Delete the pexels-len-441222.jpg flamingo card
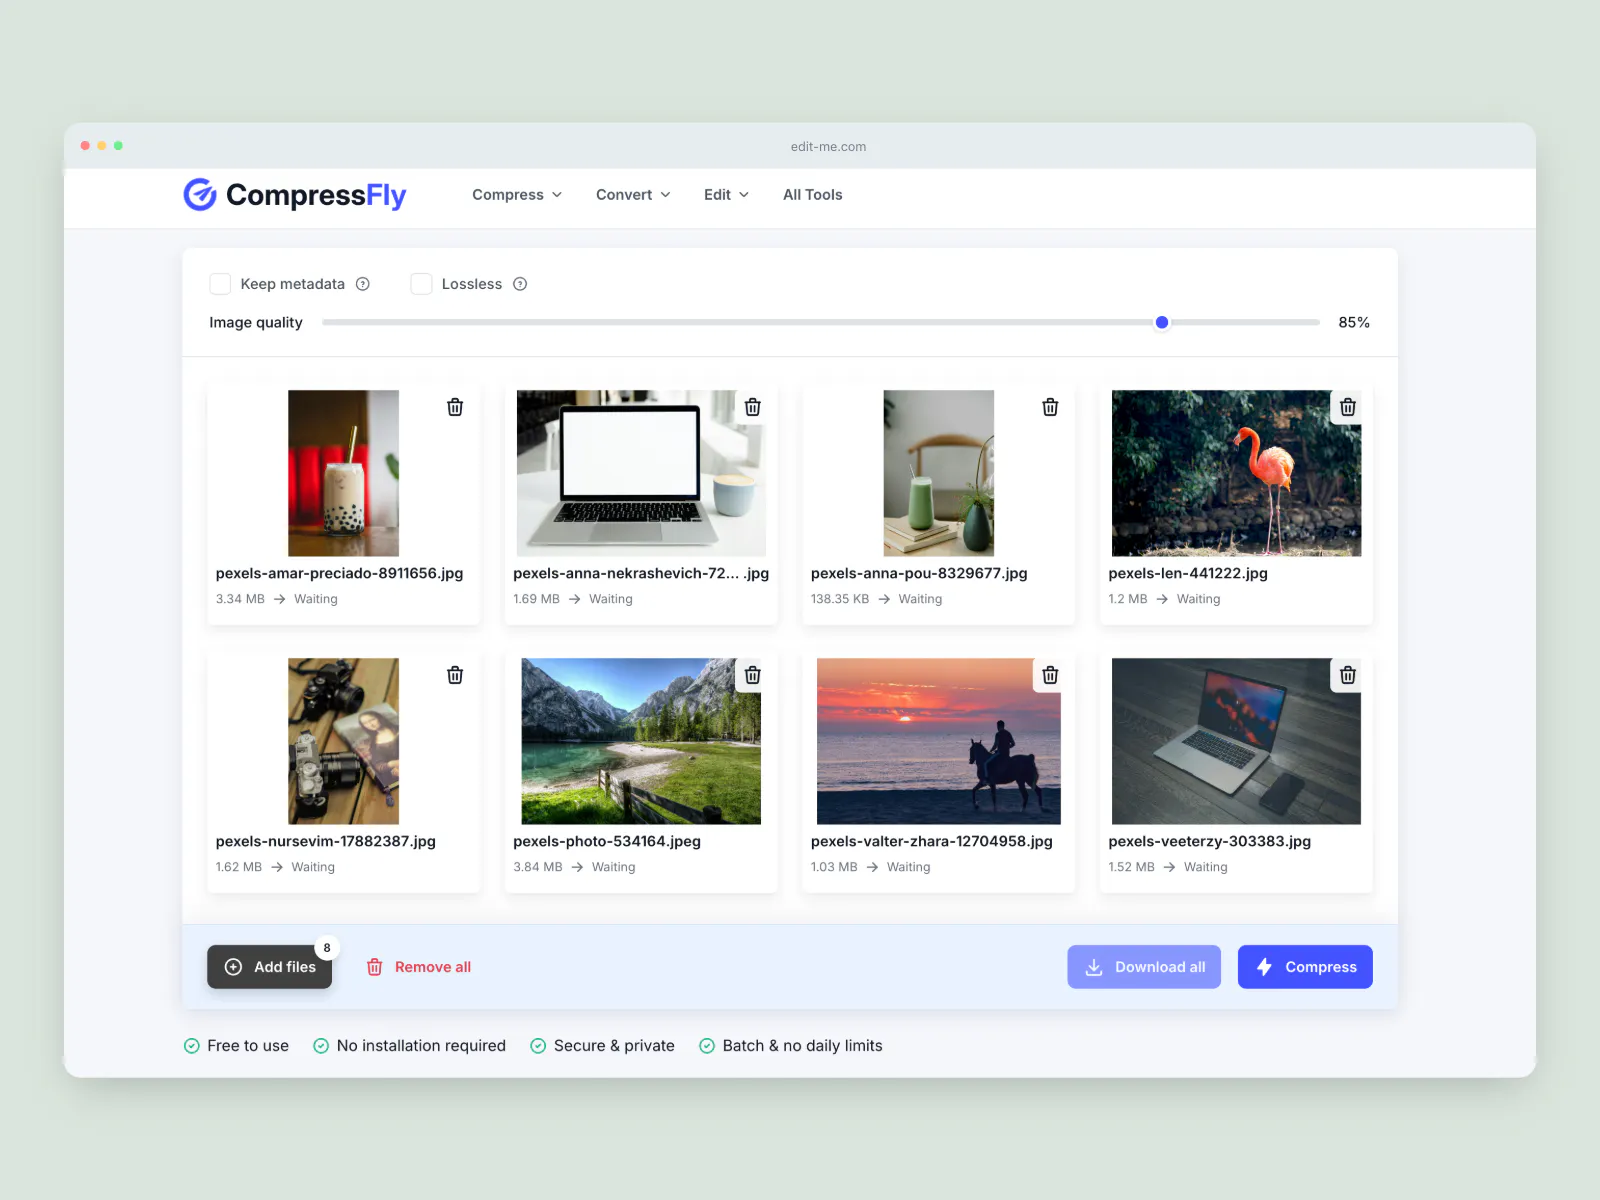Screen dimensions: 1600x1200 coord(1348,407)
